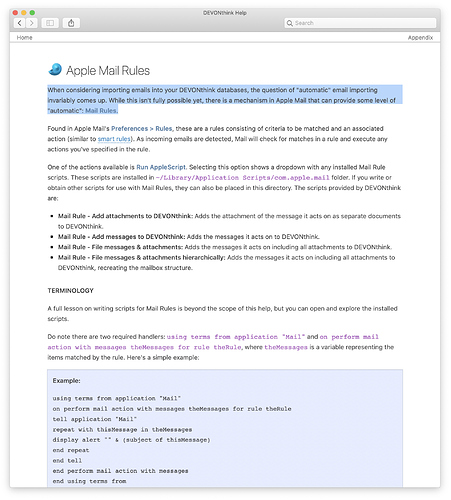Toggle the table of contents sidebar

tap(50, 23)
